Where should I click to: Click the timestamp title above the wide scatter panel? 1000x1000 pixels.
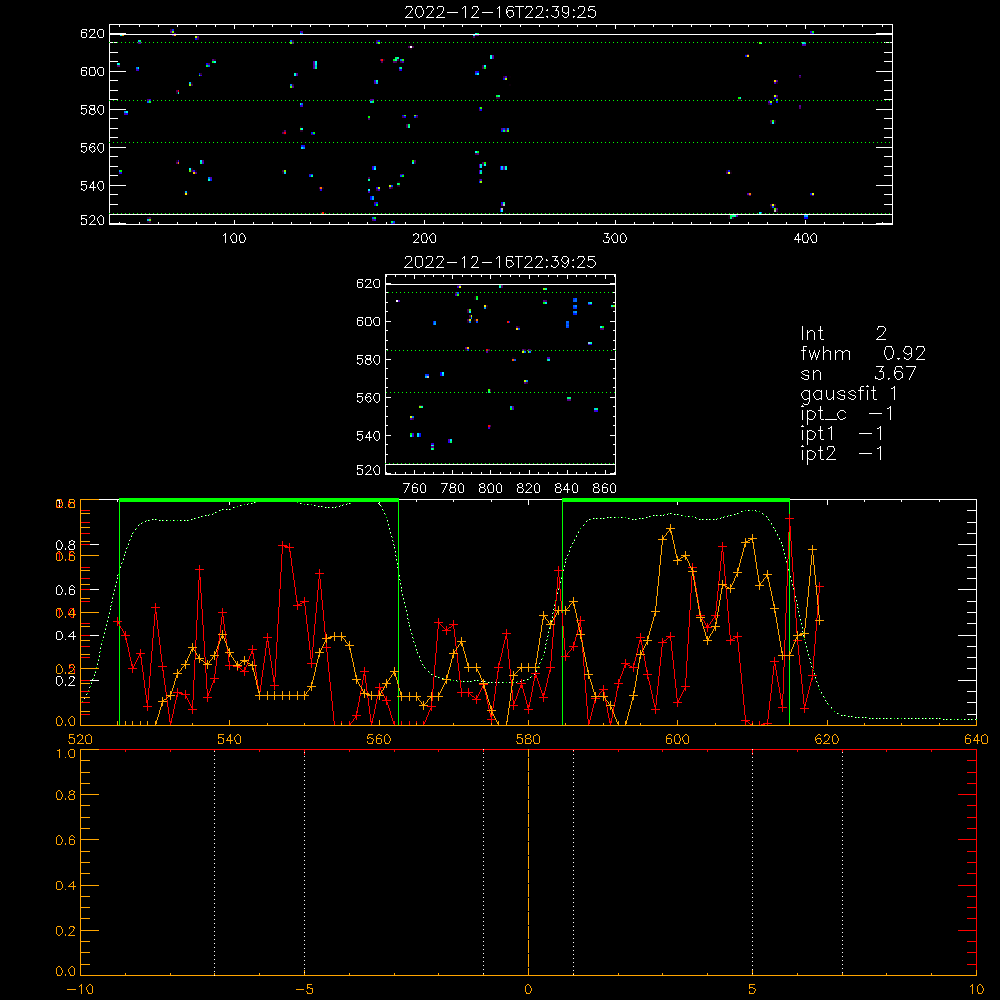pyautogui.click(x=501, y=12)
